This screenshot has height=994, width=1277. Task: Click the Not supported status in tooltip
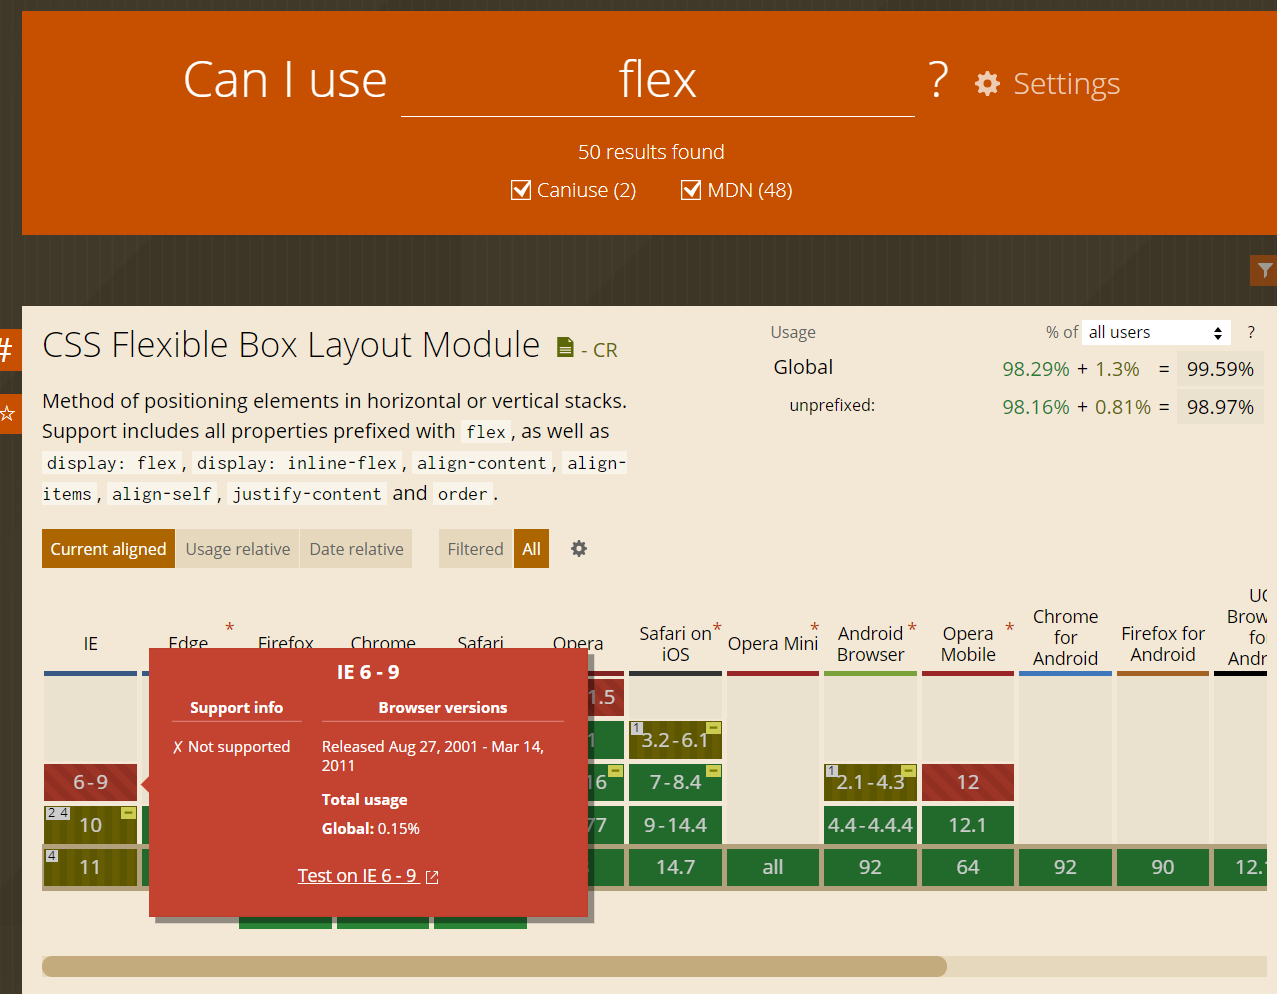(231, 747)
